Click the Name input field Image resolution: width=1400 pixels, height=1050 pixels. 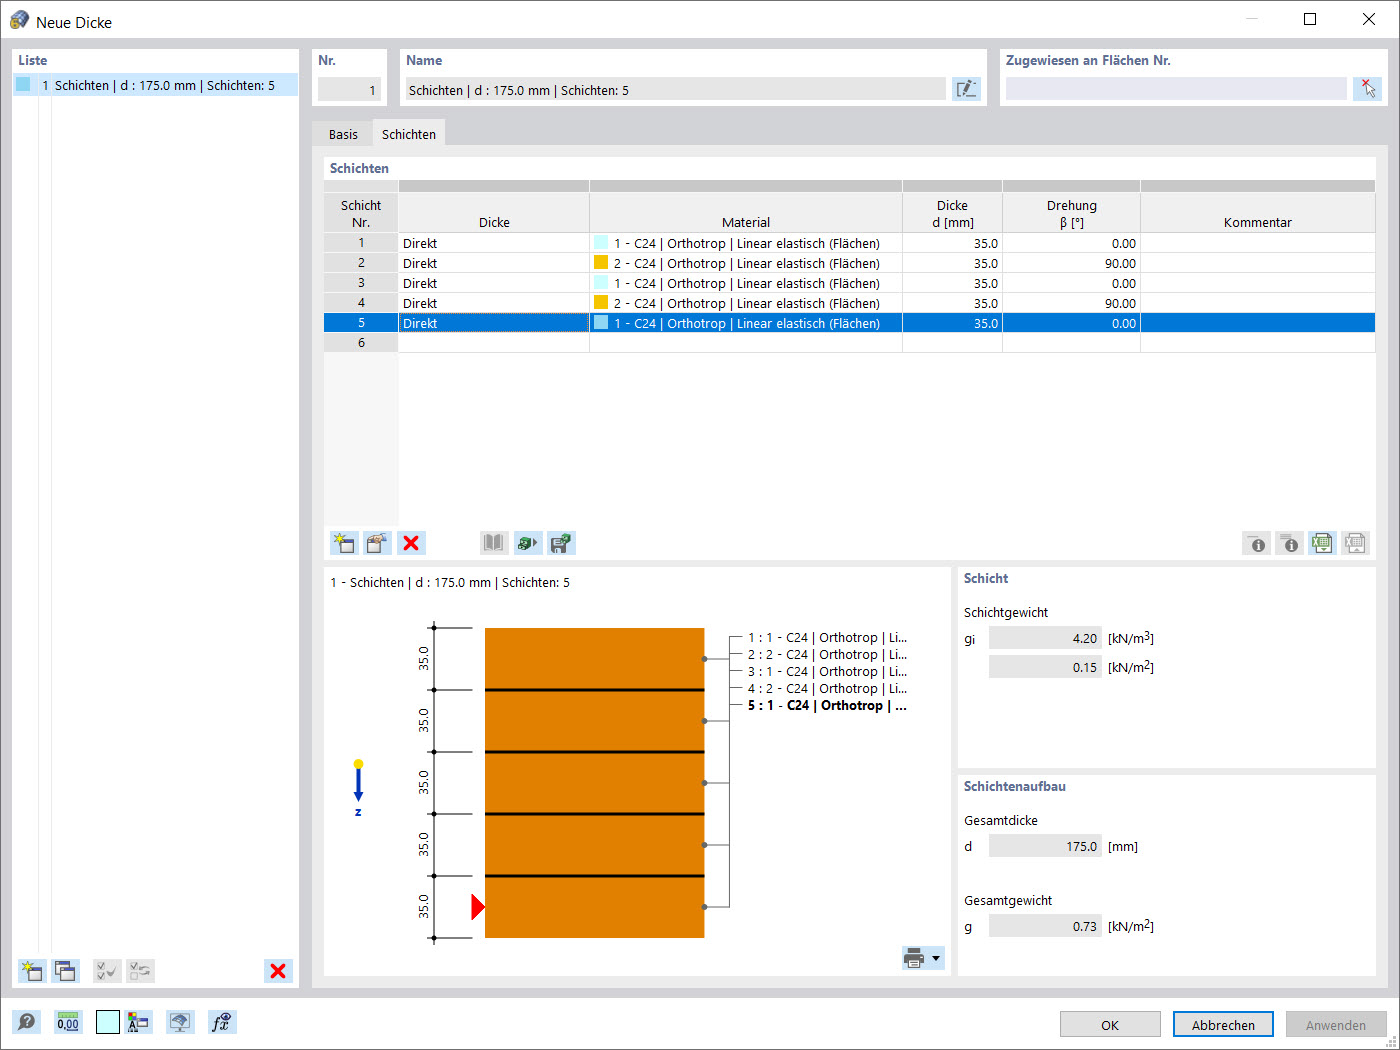(675, 89)
